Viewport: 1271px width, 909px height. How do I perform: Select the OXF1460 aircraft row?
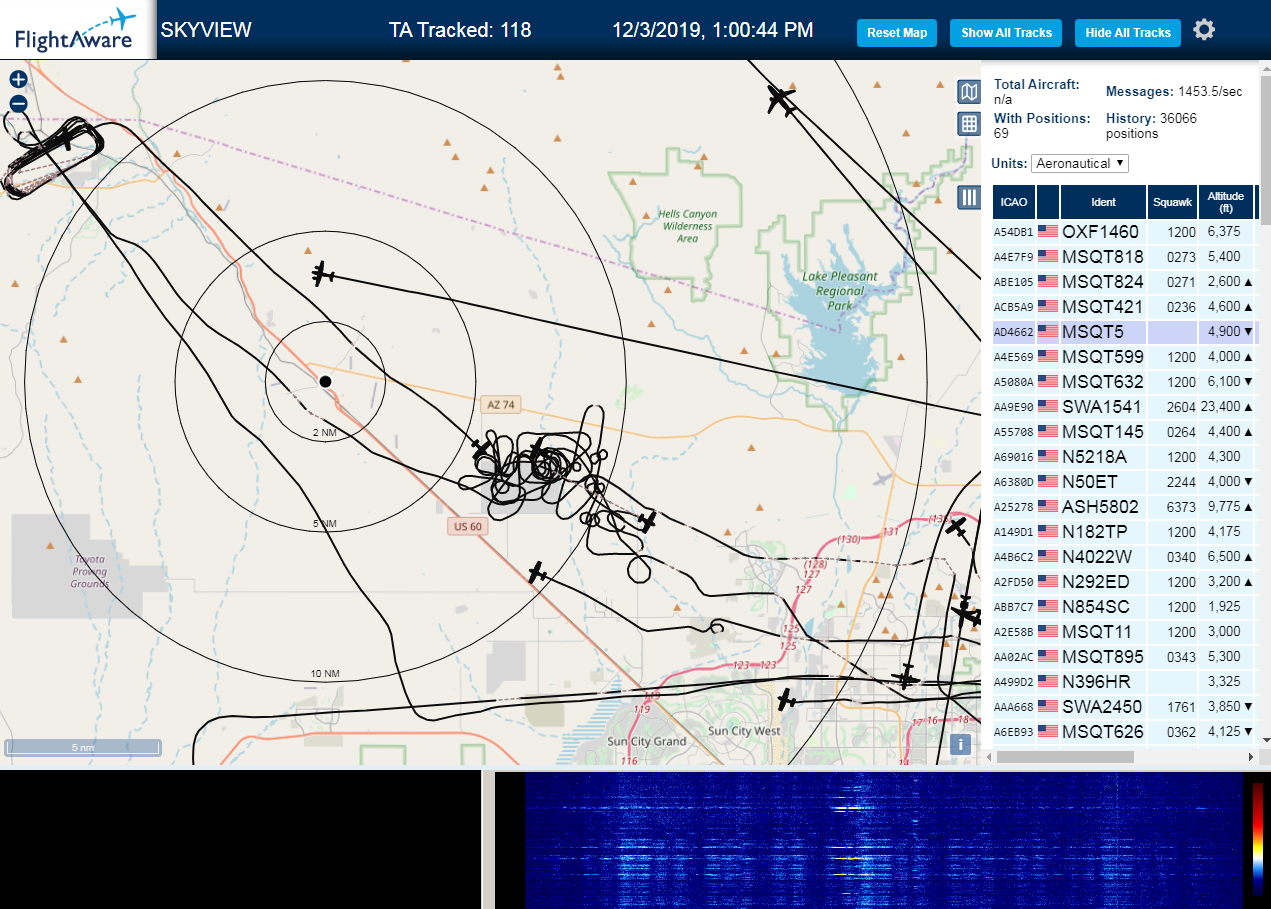[x=1124, y=232]
